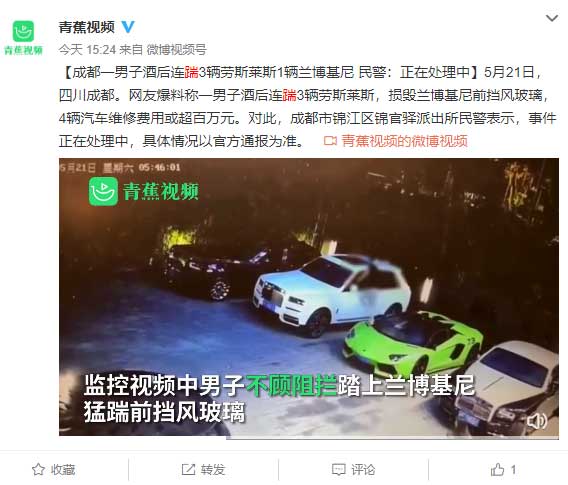Select the 收藏 tab label
The width and height of the screenshot is (568, 485).
[x=63, y=469]
